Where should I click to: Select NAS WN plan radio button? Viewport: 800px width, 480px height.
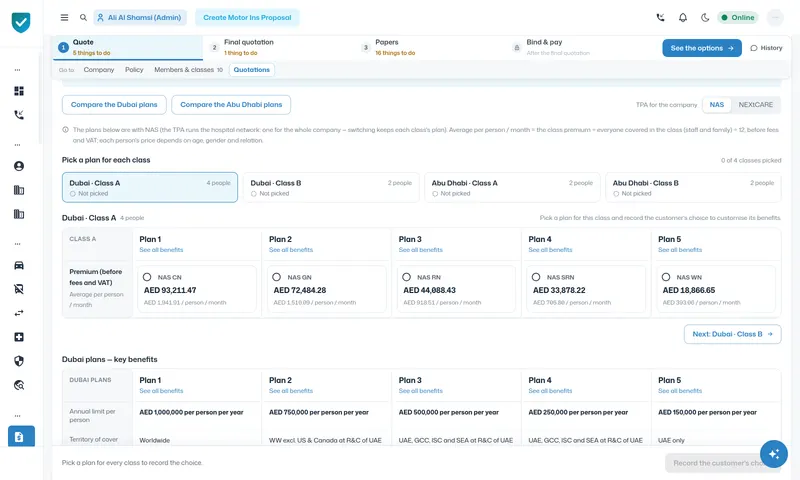pos(666,277)
